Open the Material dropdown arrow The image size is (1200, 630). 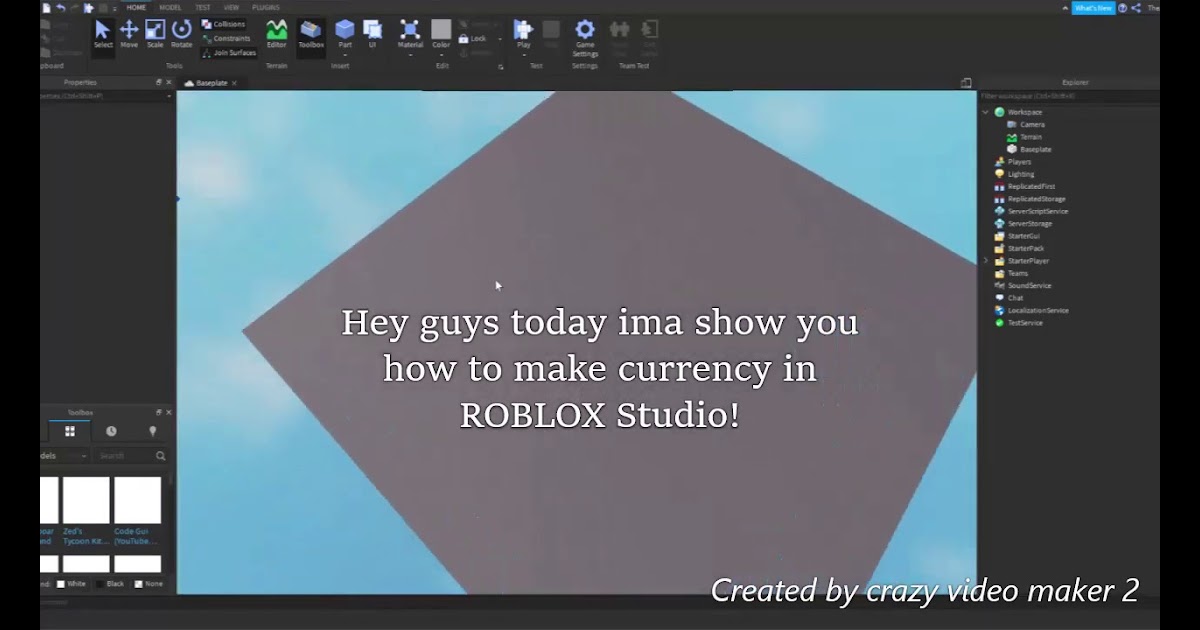click(x=410, y=55)
